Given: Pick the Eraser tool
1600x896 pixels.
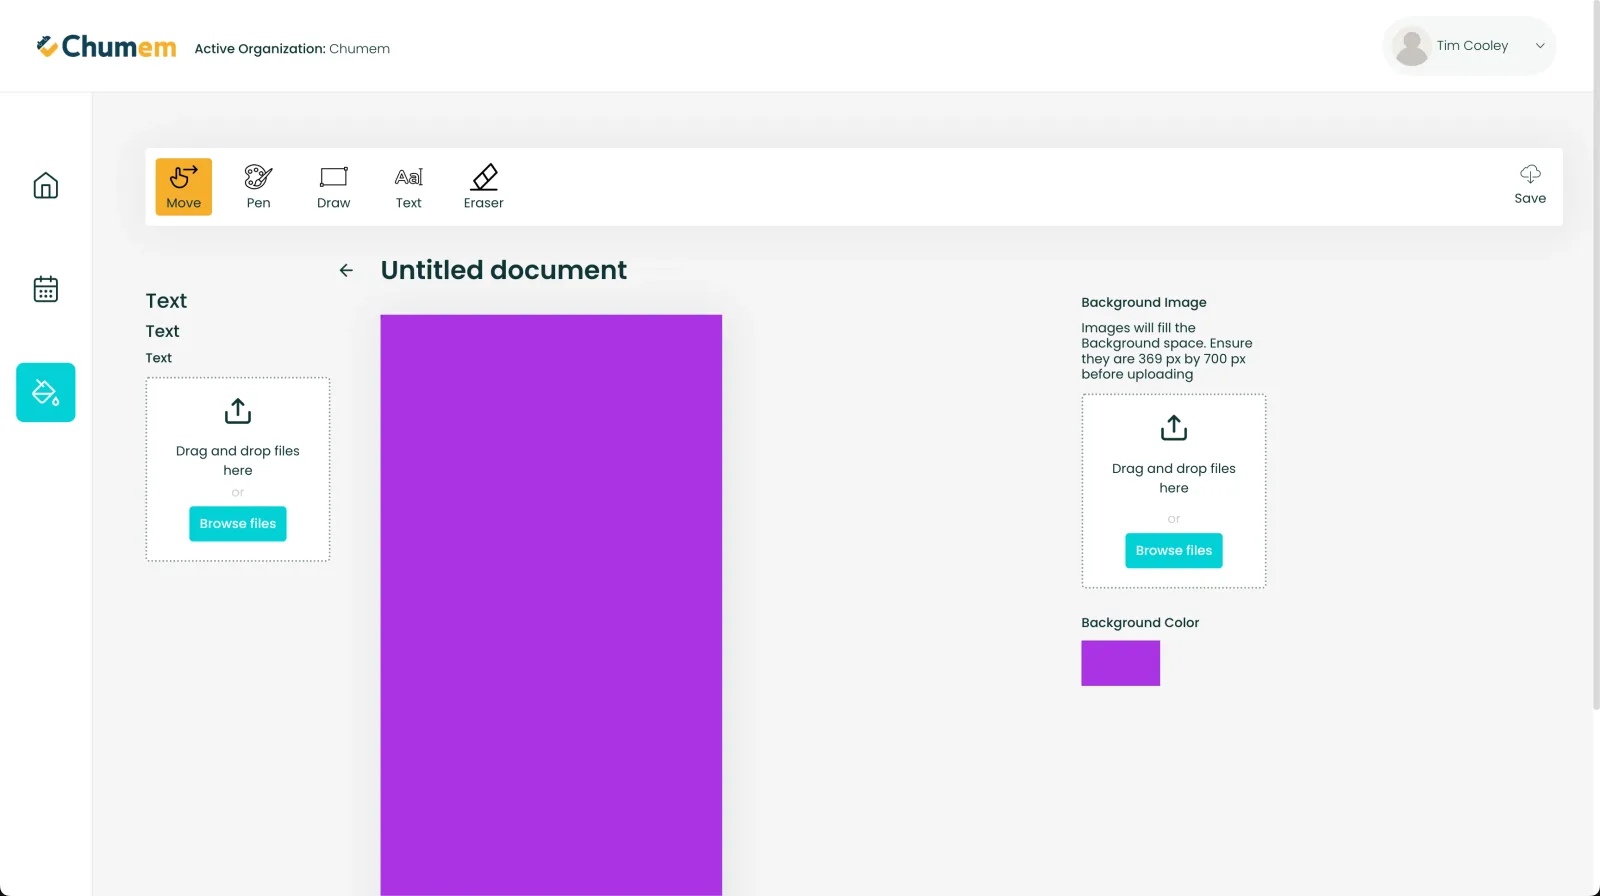Looking at the screenshot, I should pyautogui.click(x=483, y=187).
